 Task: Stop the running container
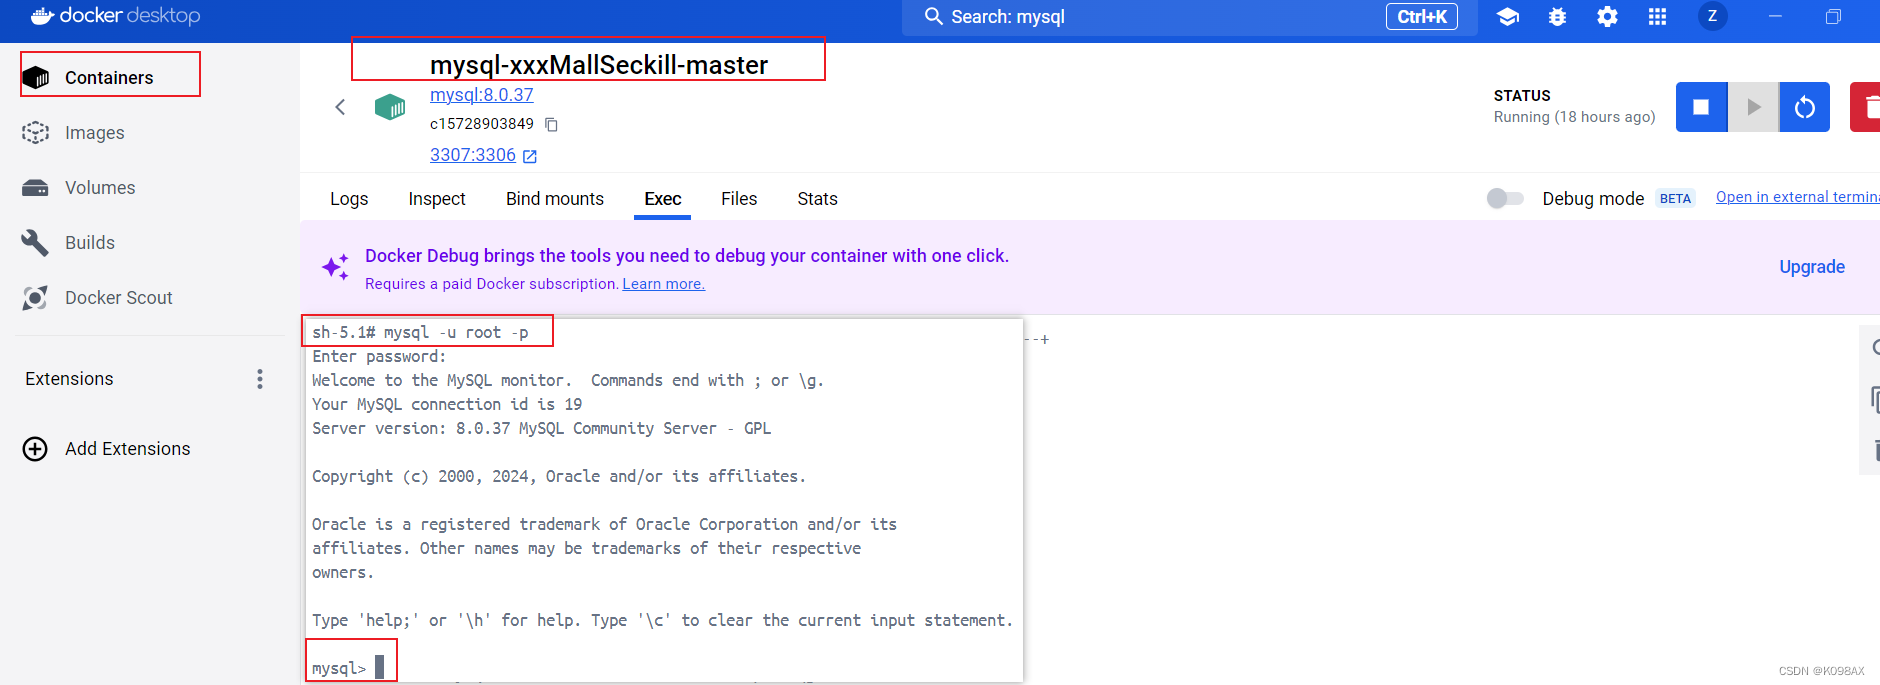point(1701,107)
